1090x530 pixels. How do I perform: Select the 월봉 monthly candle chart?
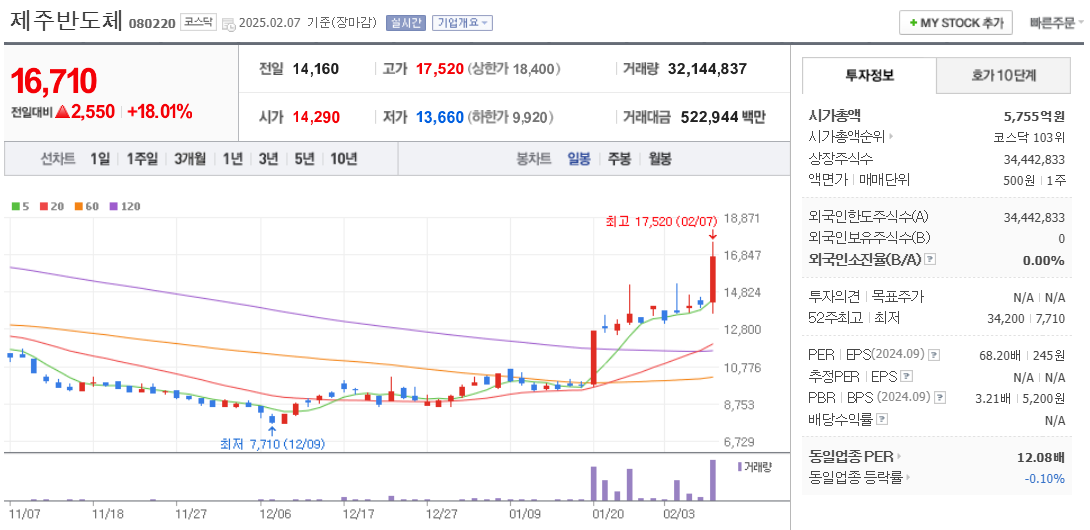coord(660,159)
